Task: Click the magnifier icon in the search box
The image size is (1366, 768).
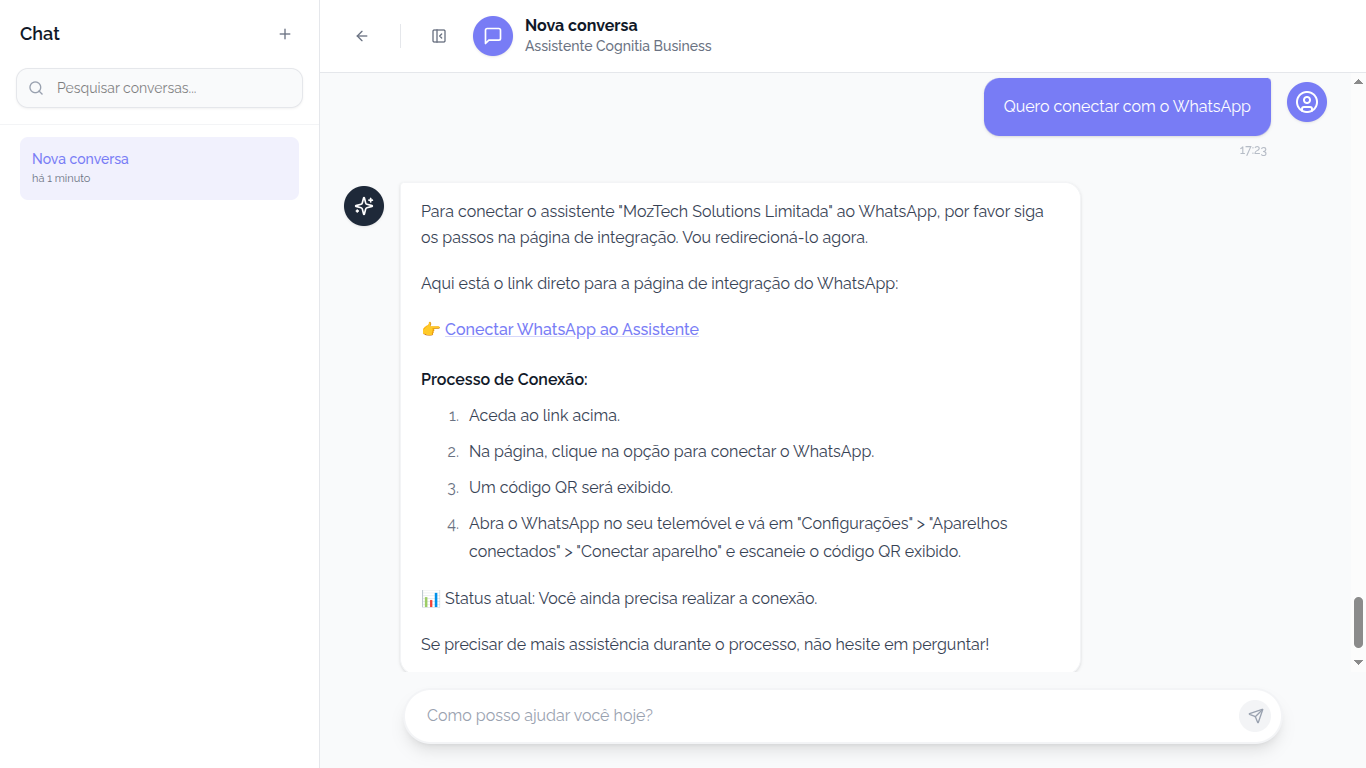Action: 36,88
